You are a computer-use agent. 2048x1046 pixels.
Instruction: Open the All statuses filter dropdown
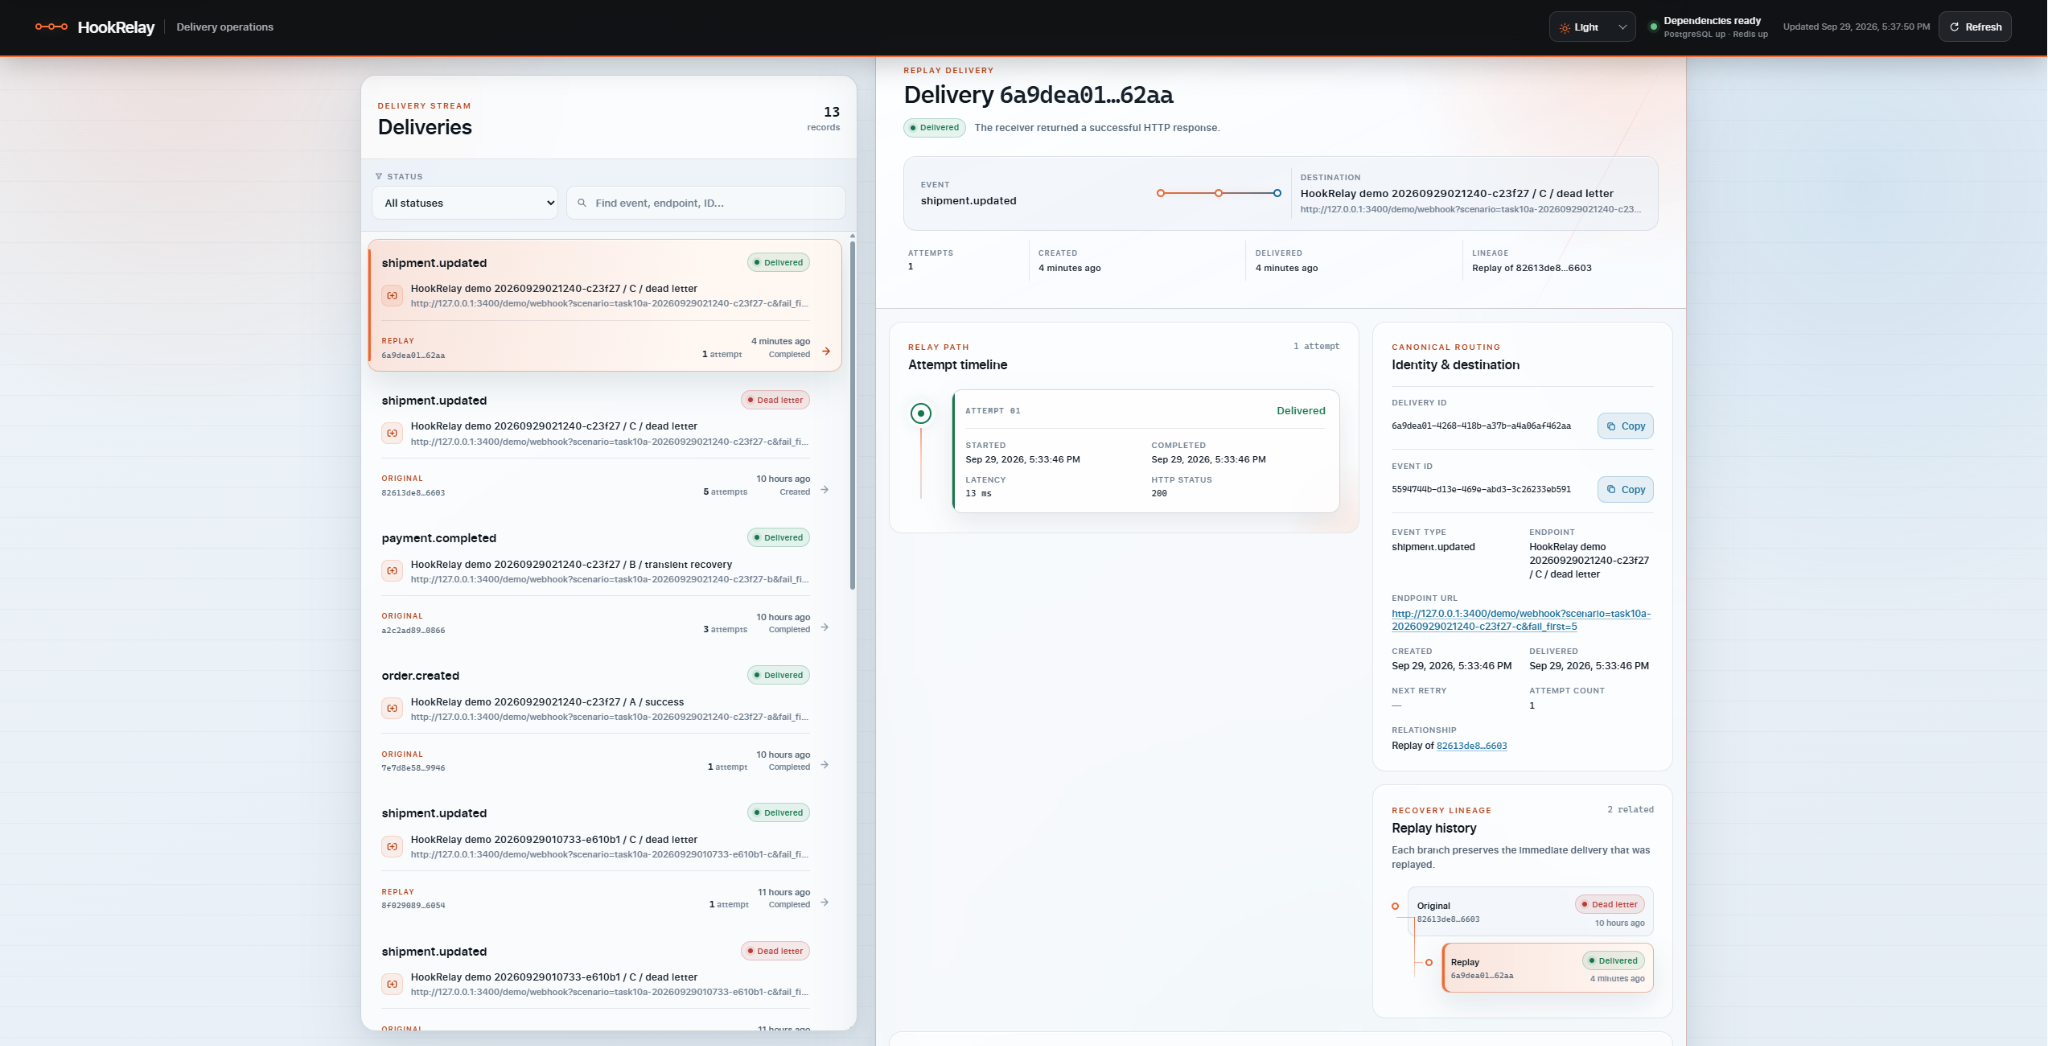click(x=466, y=203)
